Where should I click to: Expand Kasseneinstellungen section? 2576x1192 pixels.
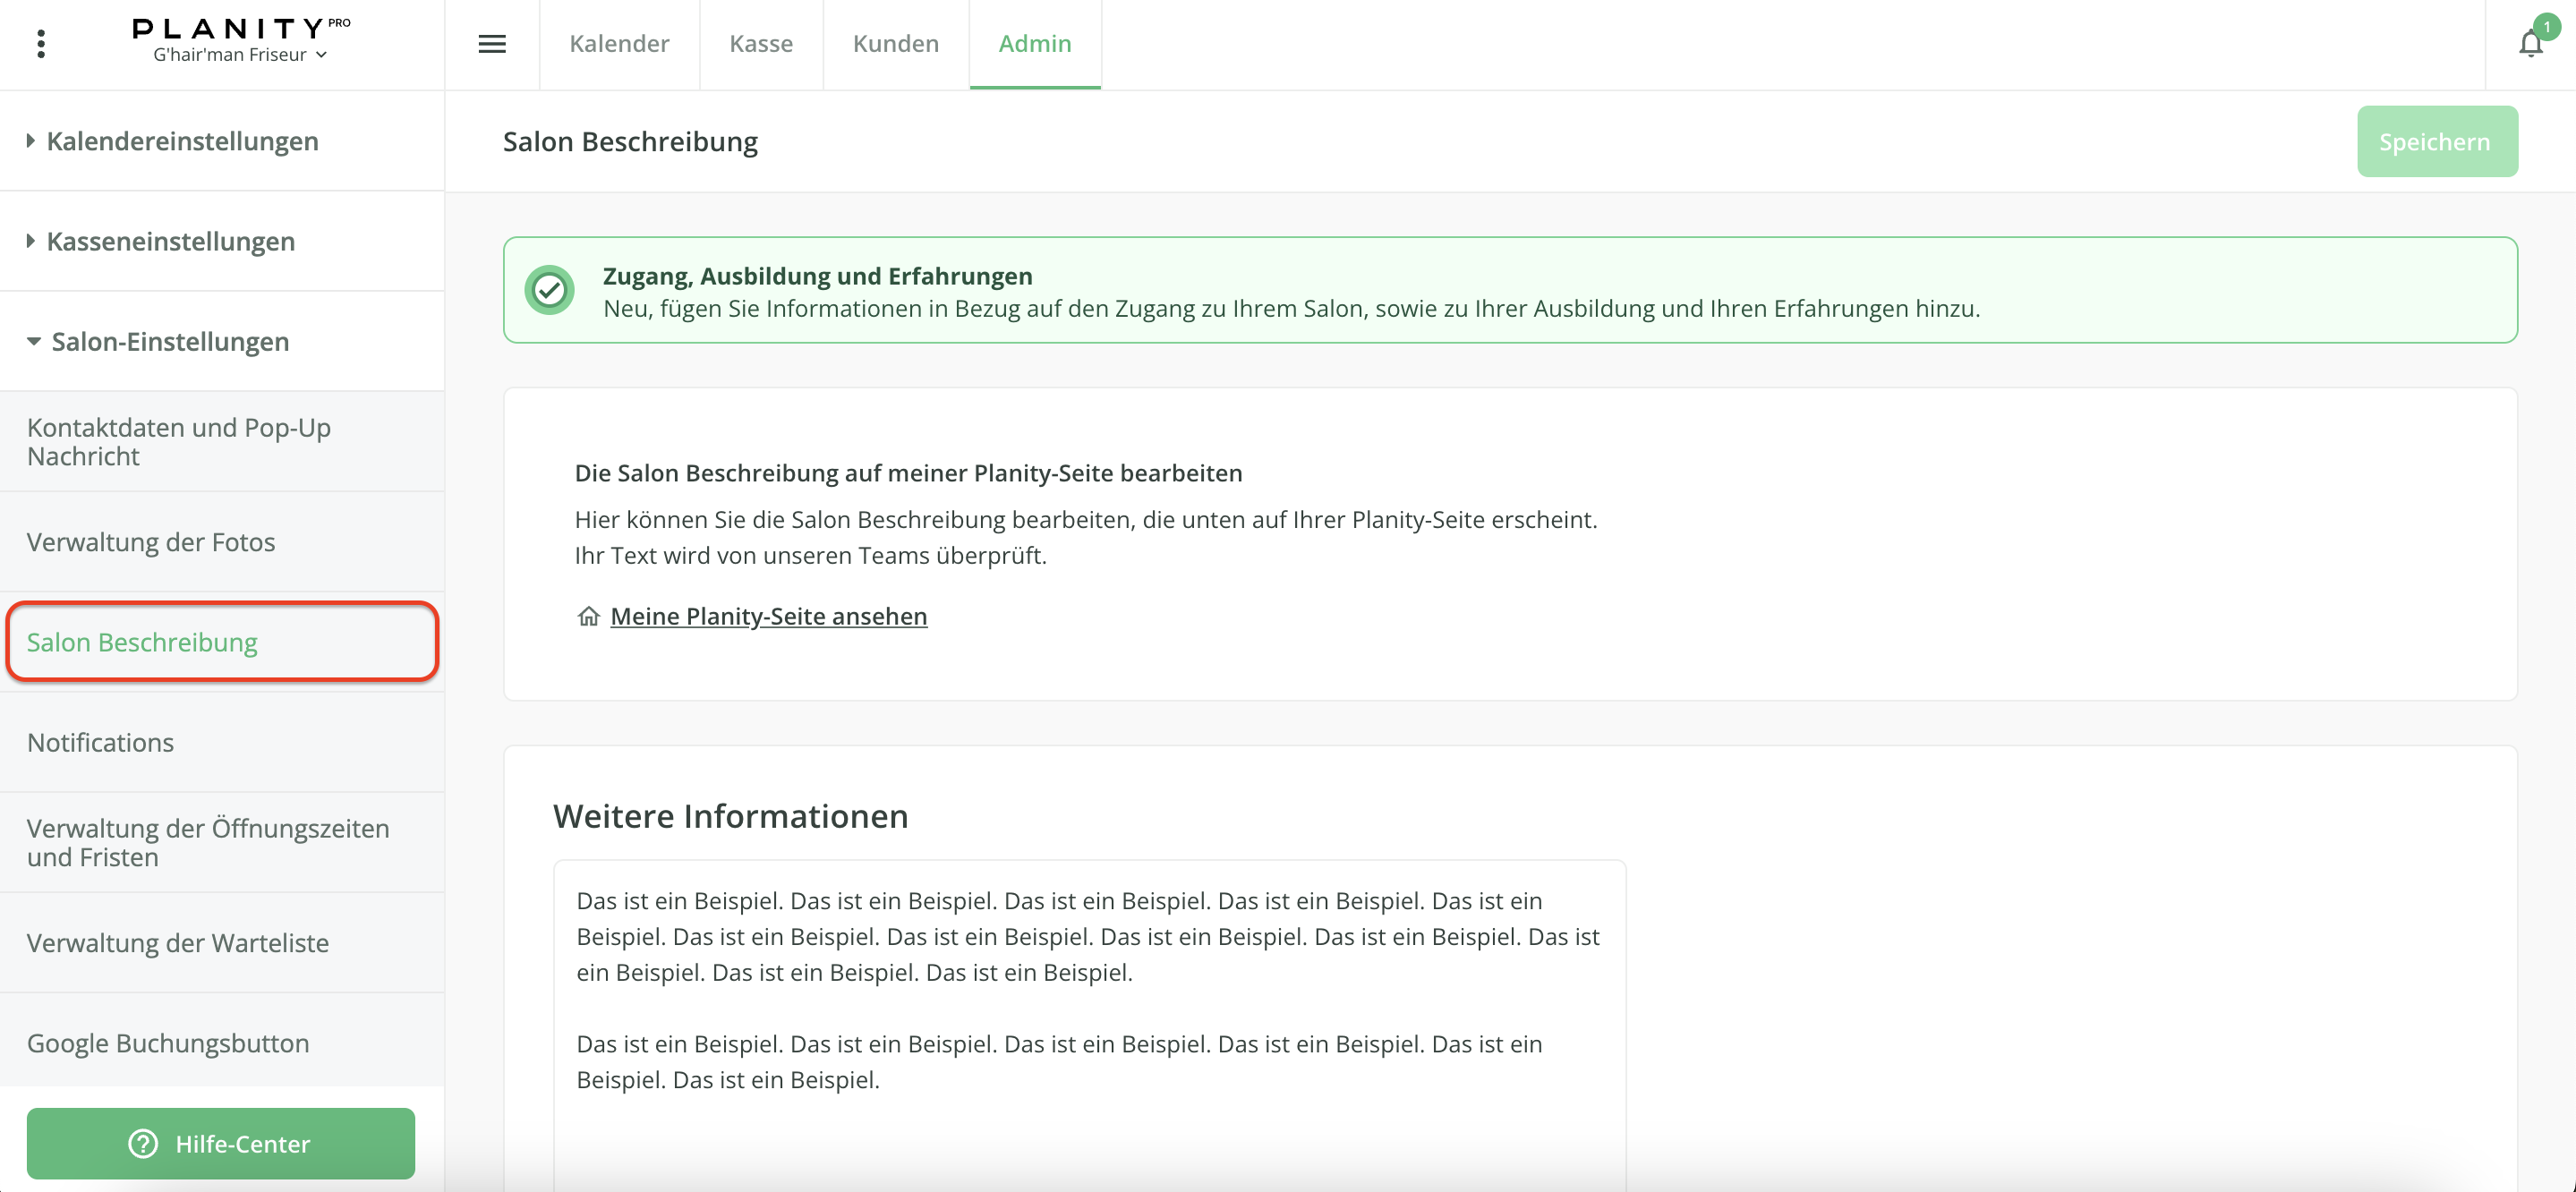click(170, 241)
